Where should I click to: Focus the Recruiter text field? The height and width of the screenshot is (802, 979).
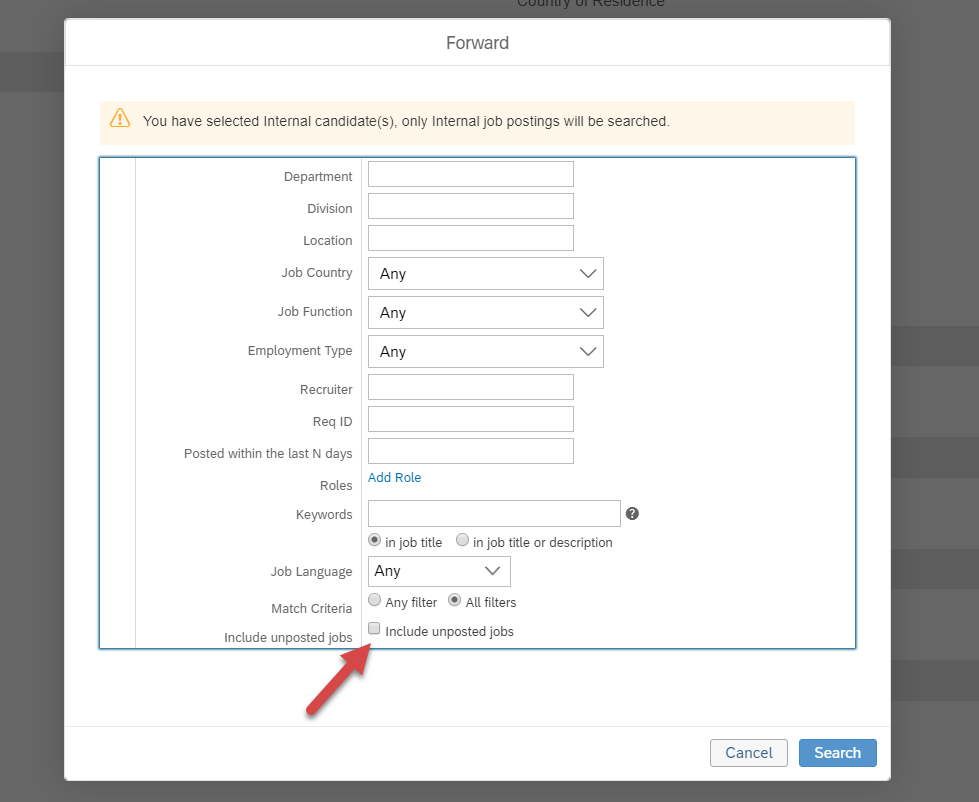click(x=471, y=387)
